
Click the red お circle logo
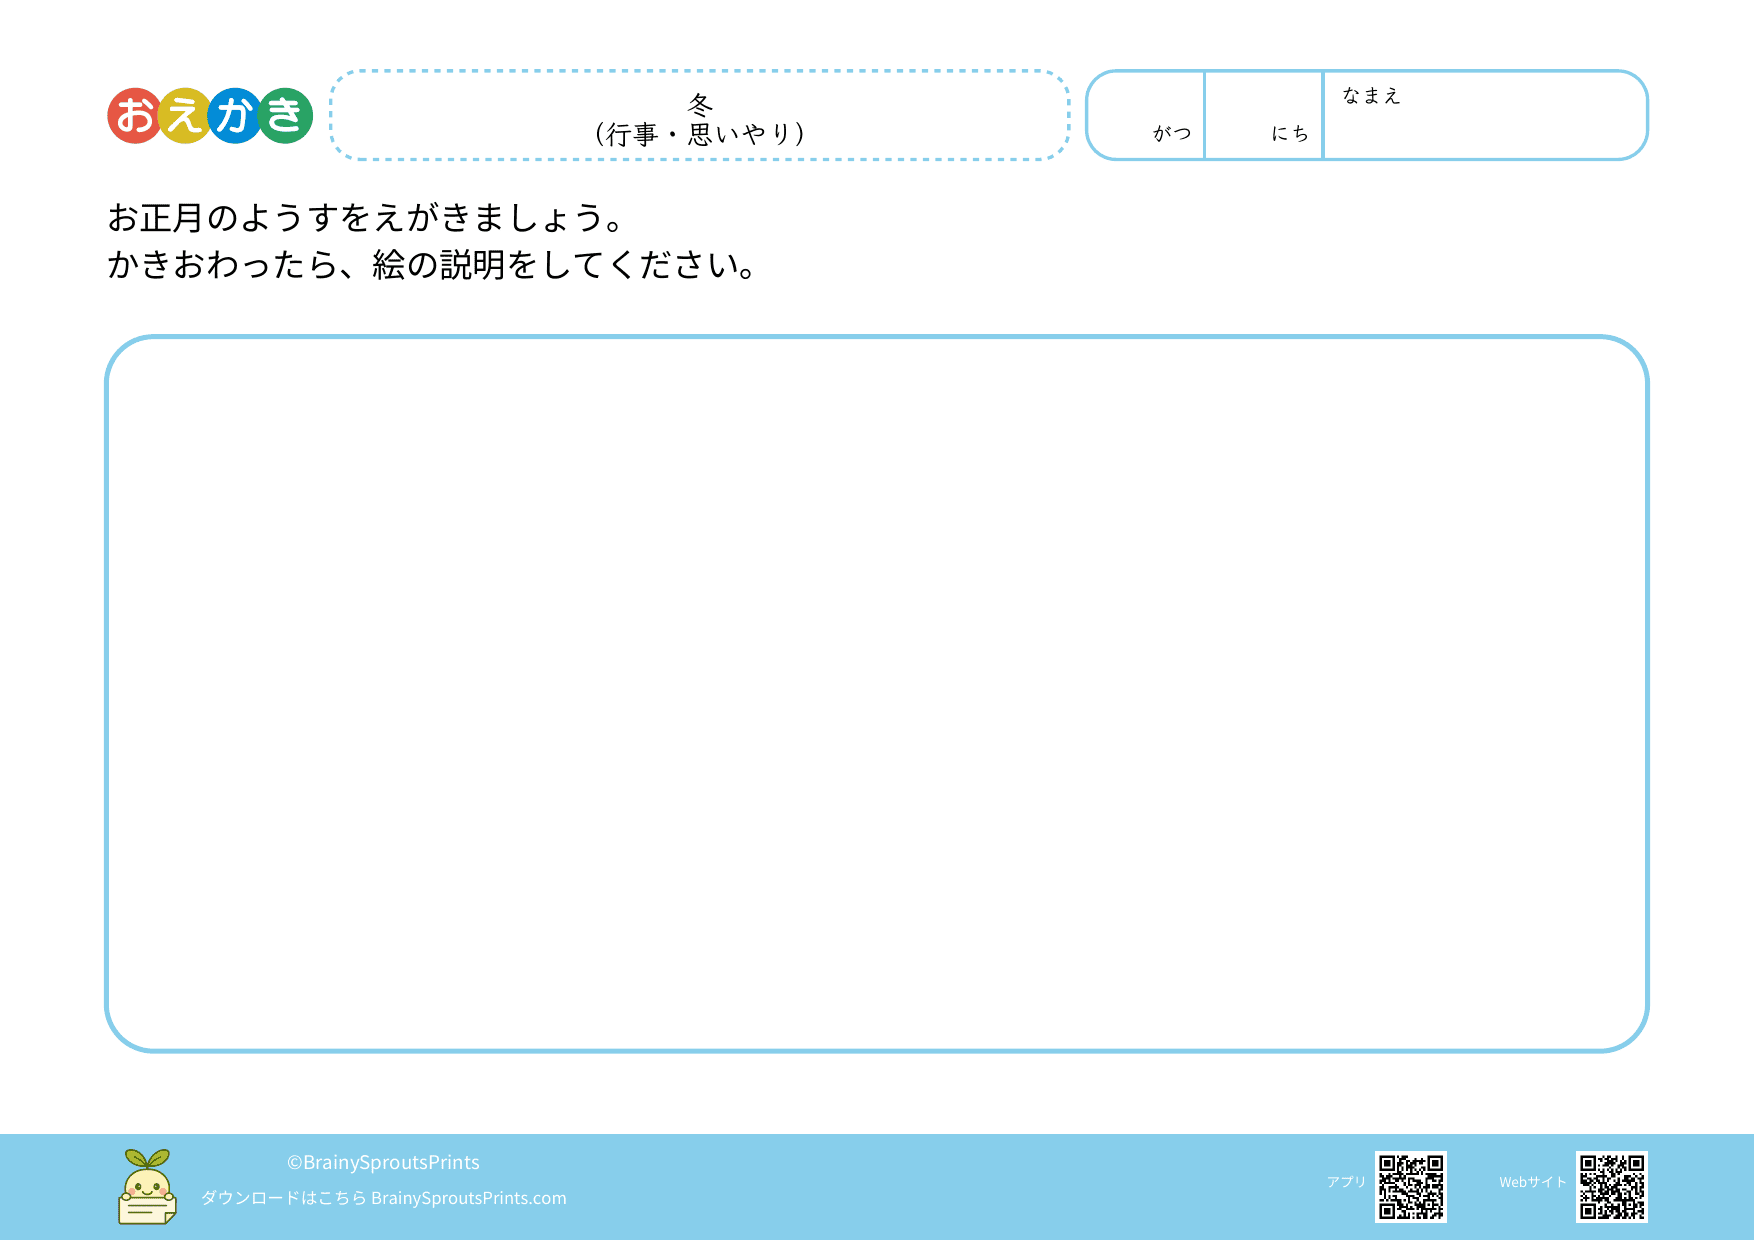[135, 116]
